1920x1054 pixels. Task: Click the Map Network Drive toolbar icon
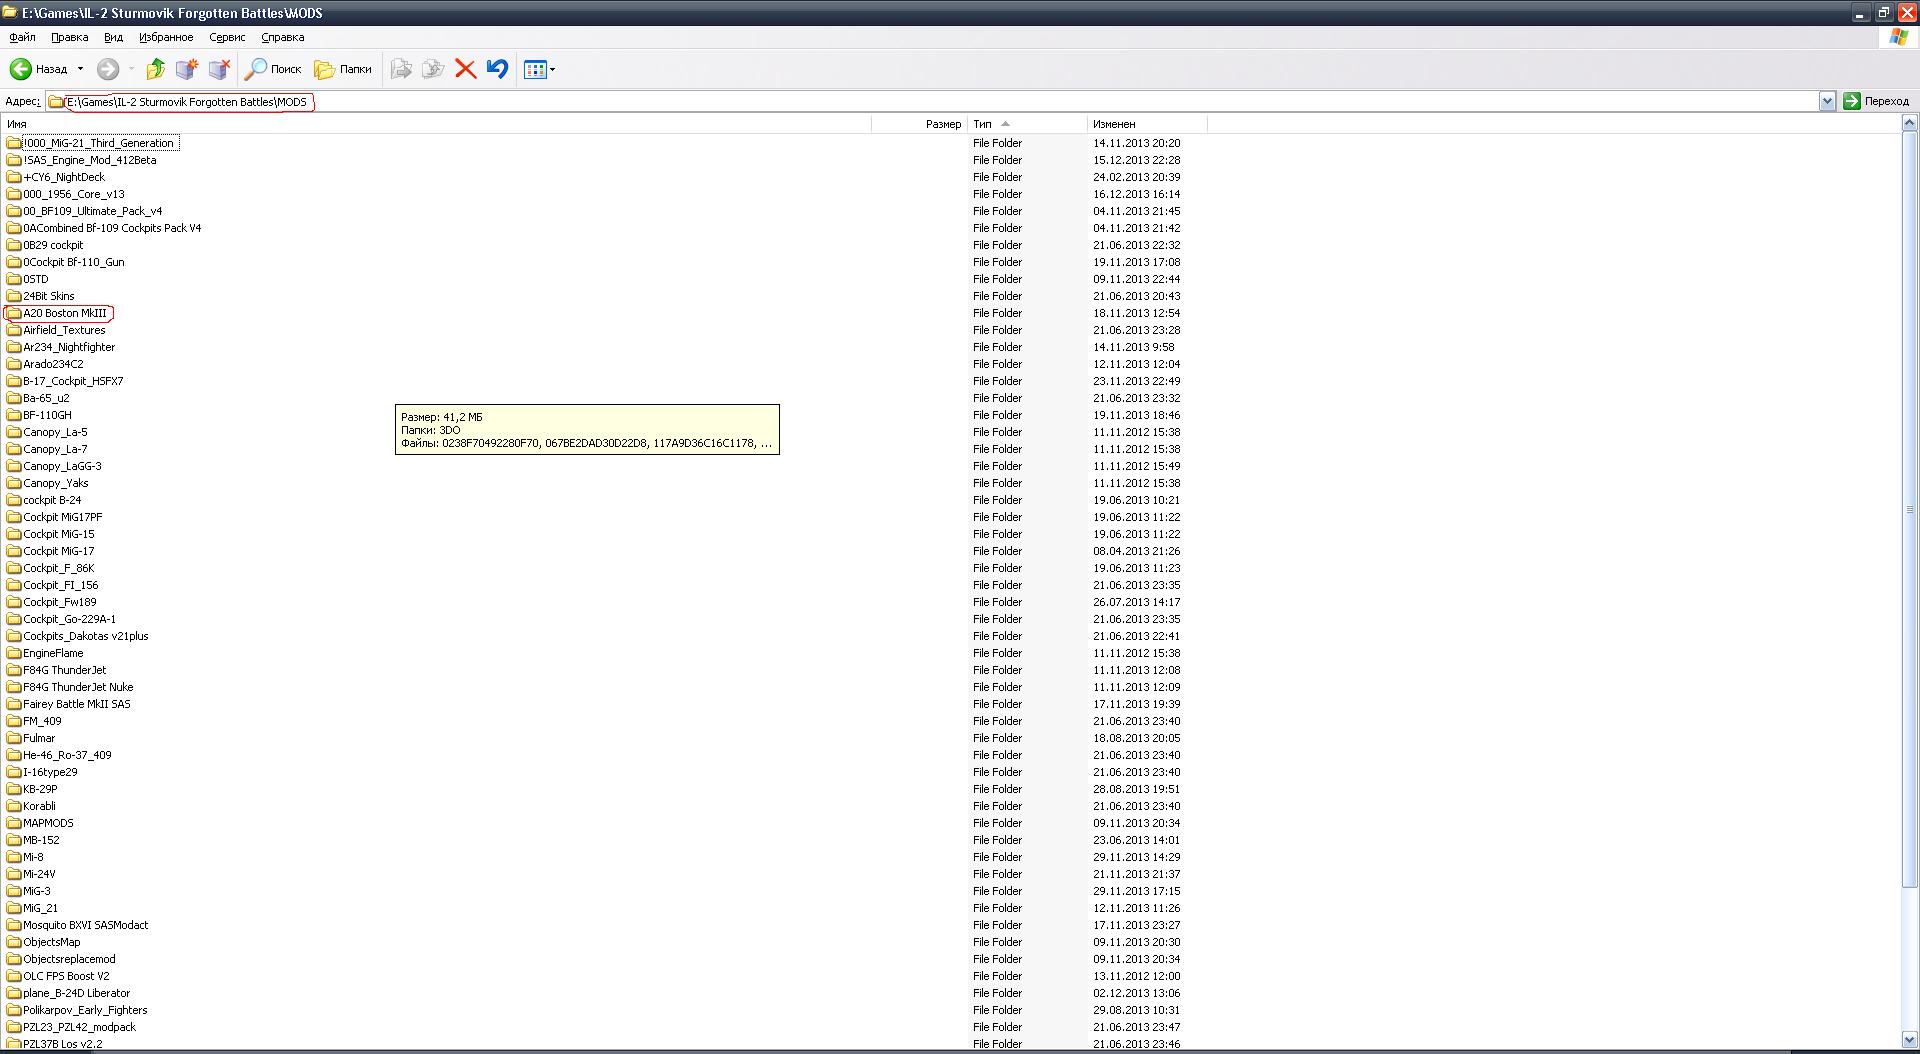(187, 69)
